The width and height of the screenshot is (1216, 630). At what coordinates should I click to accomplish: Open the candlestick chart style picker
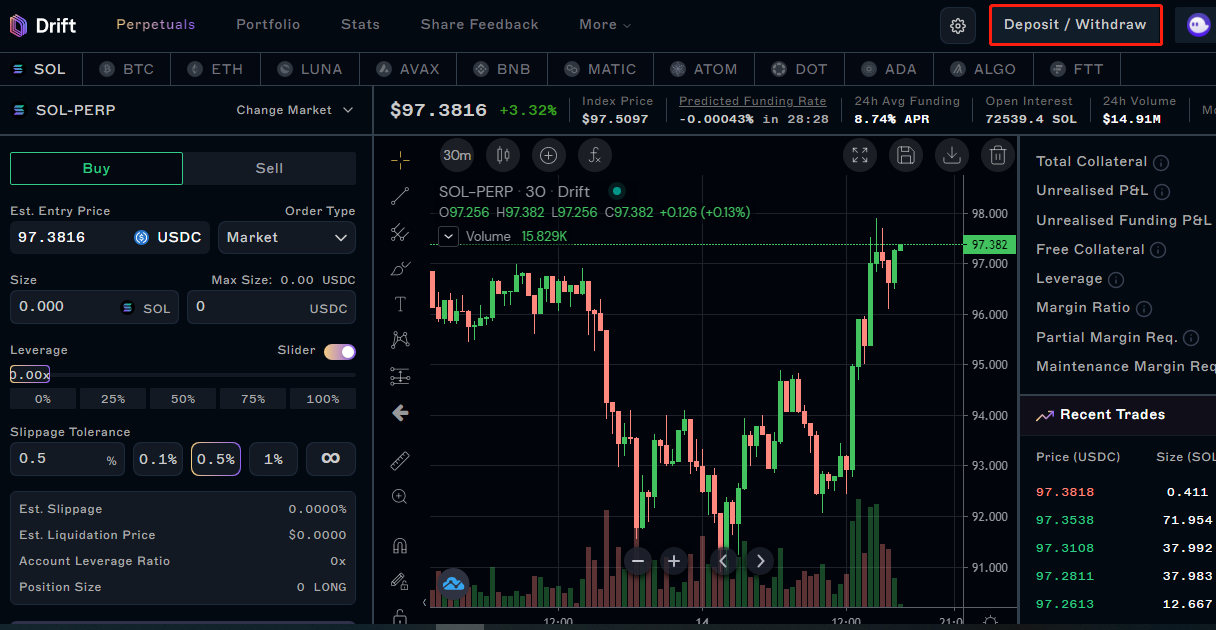click(x=503, y=155)
